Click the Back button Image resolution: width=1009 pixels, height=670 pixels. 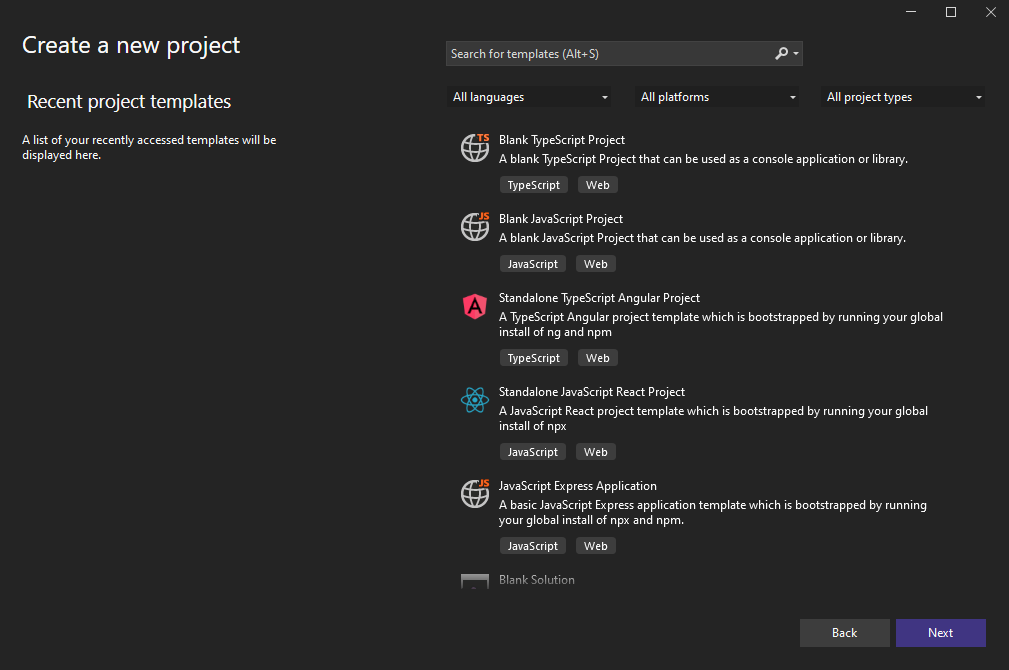844,633
